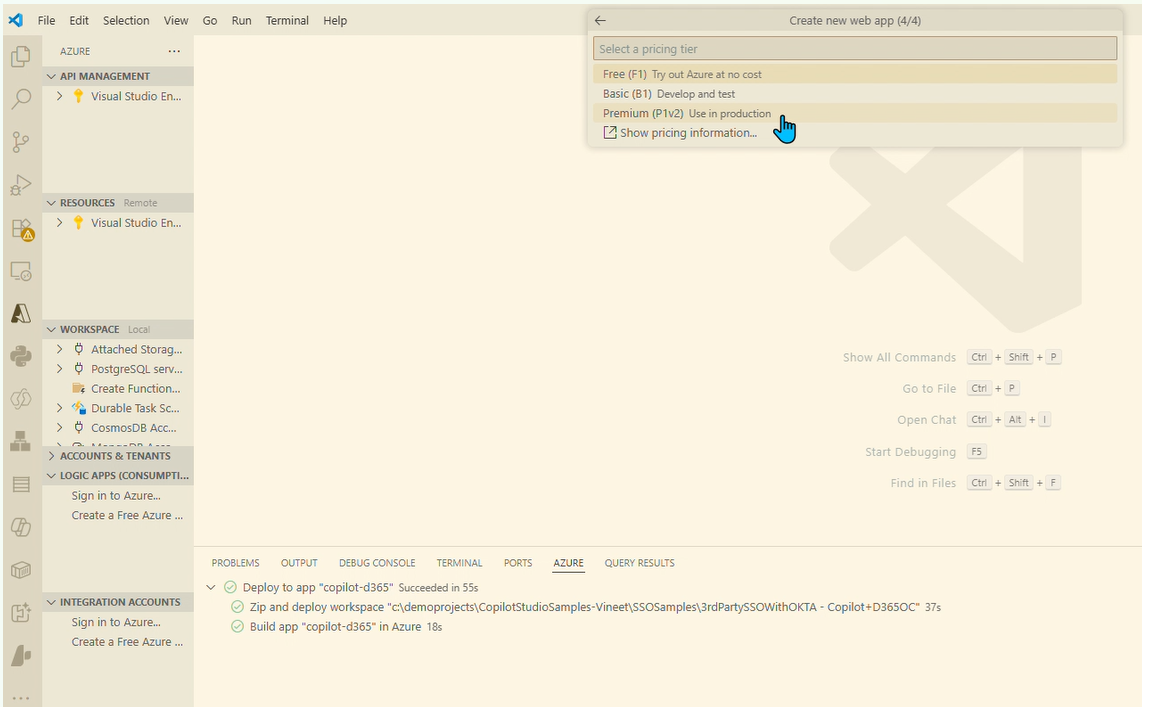
Task: Switch to the OUTPUT panel tab
Action: [x=299, y=563]
